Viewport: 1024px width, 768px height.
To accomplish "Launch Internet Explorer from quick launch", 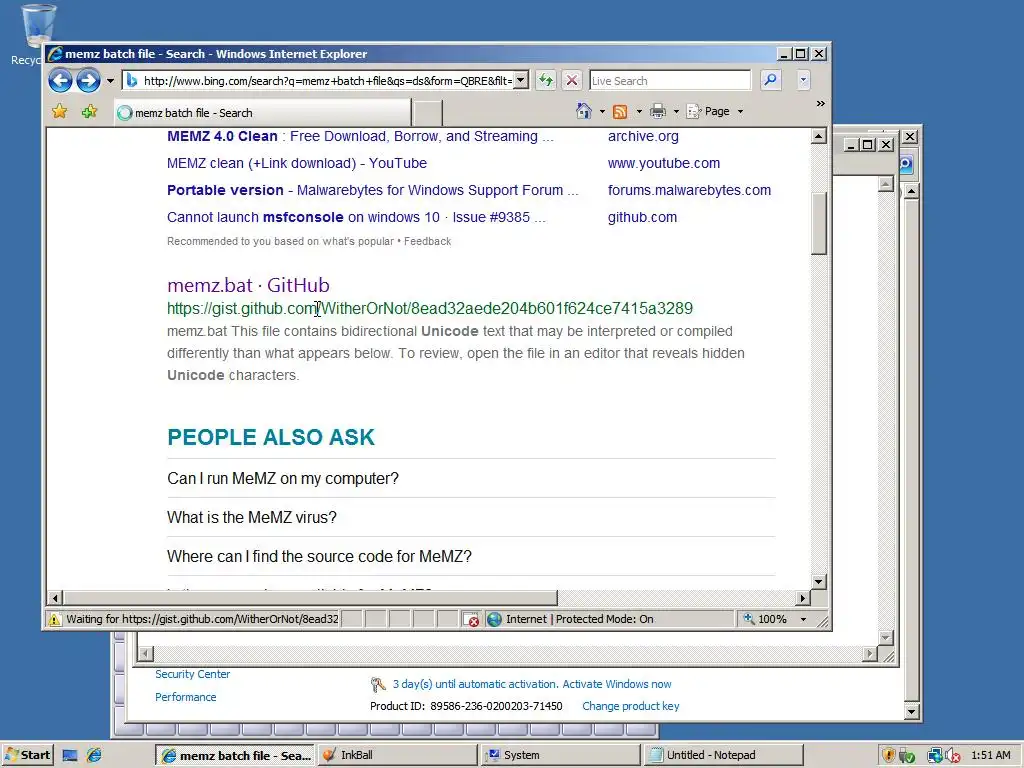I will tap(95, 756).
